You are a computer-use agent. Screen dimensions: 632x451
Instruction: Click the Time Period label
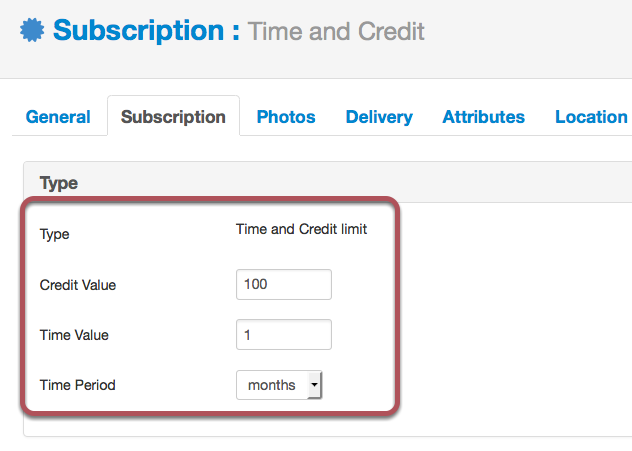(77, 385)
